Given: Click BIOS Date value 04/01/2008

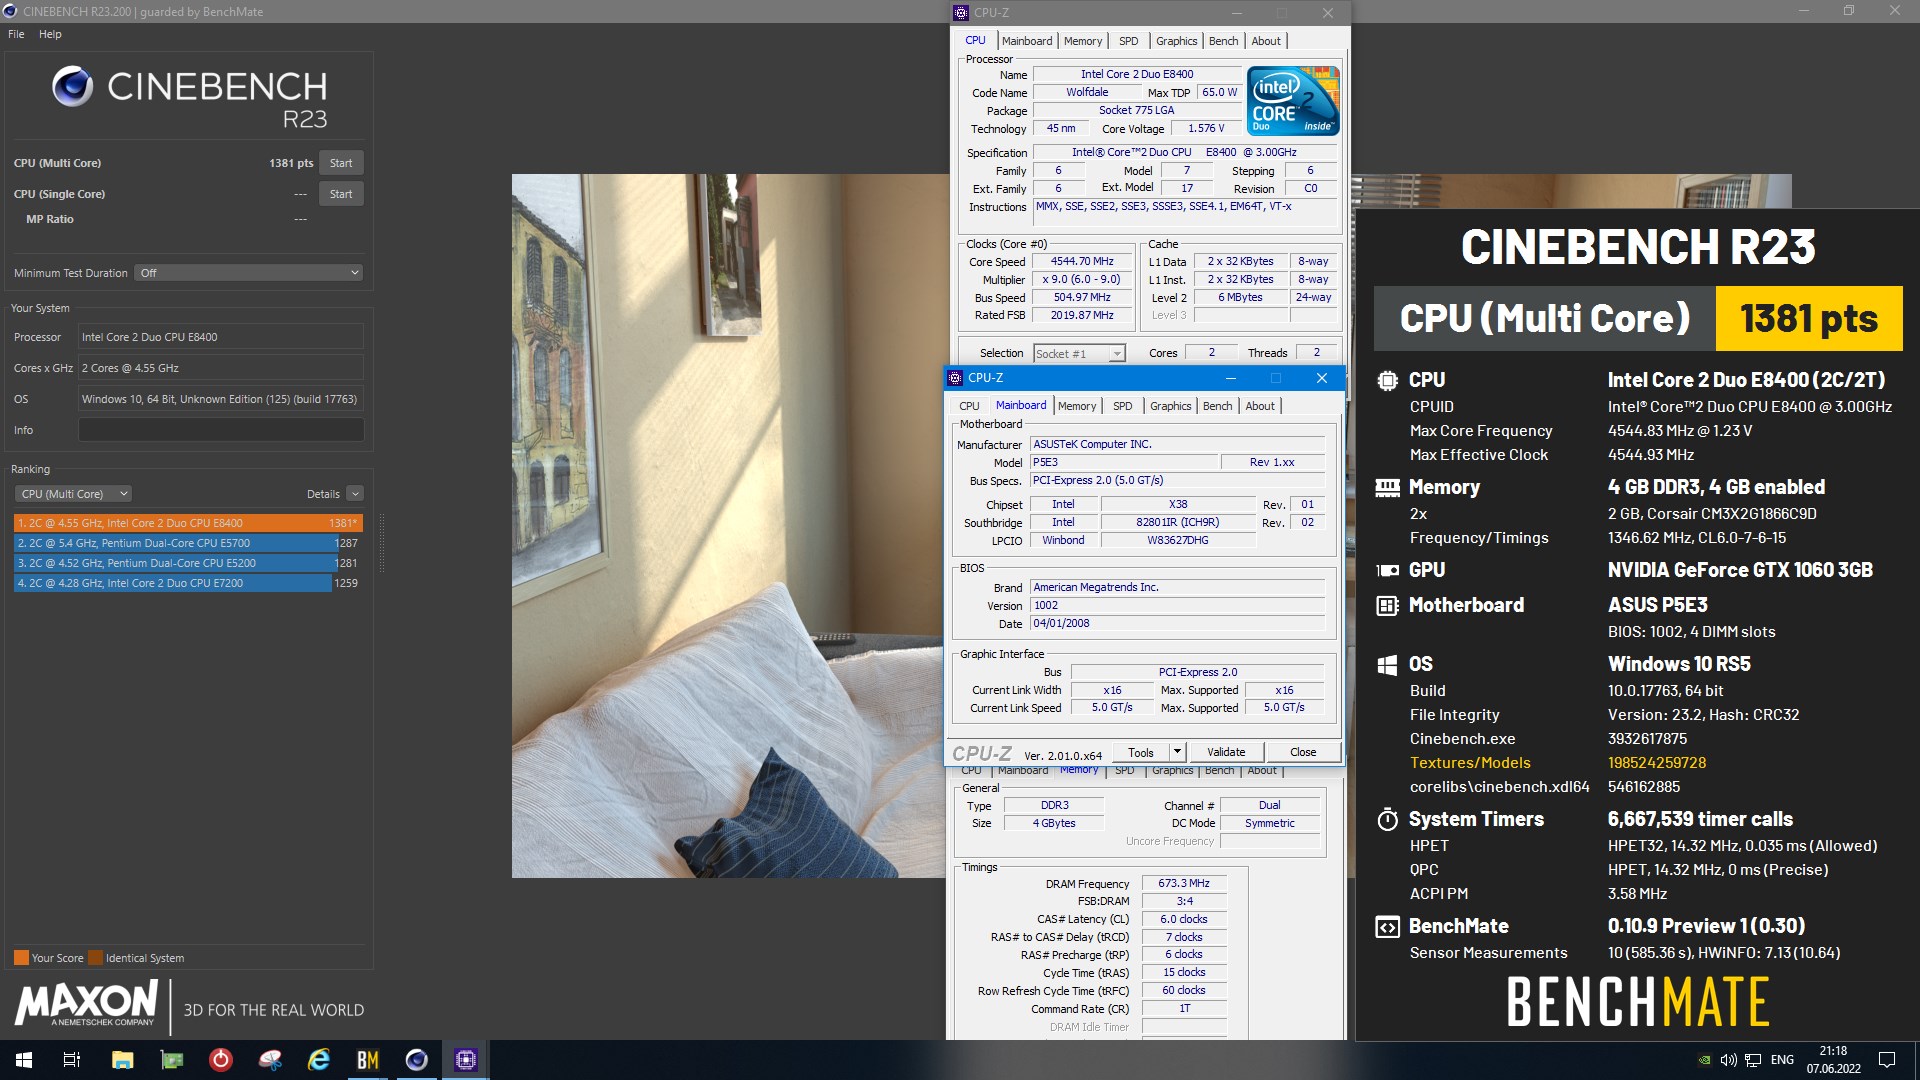Looking at the screenshot, I should tap(1178, 623).
